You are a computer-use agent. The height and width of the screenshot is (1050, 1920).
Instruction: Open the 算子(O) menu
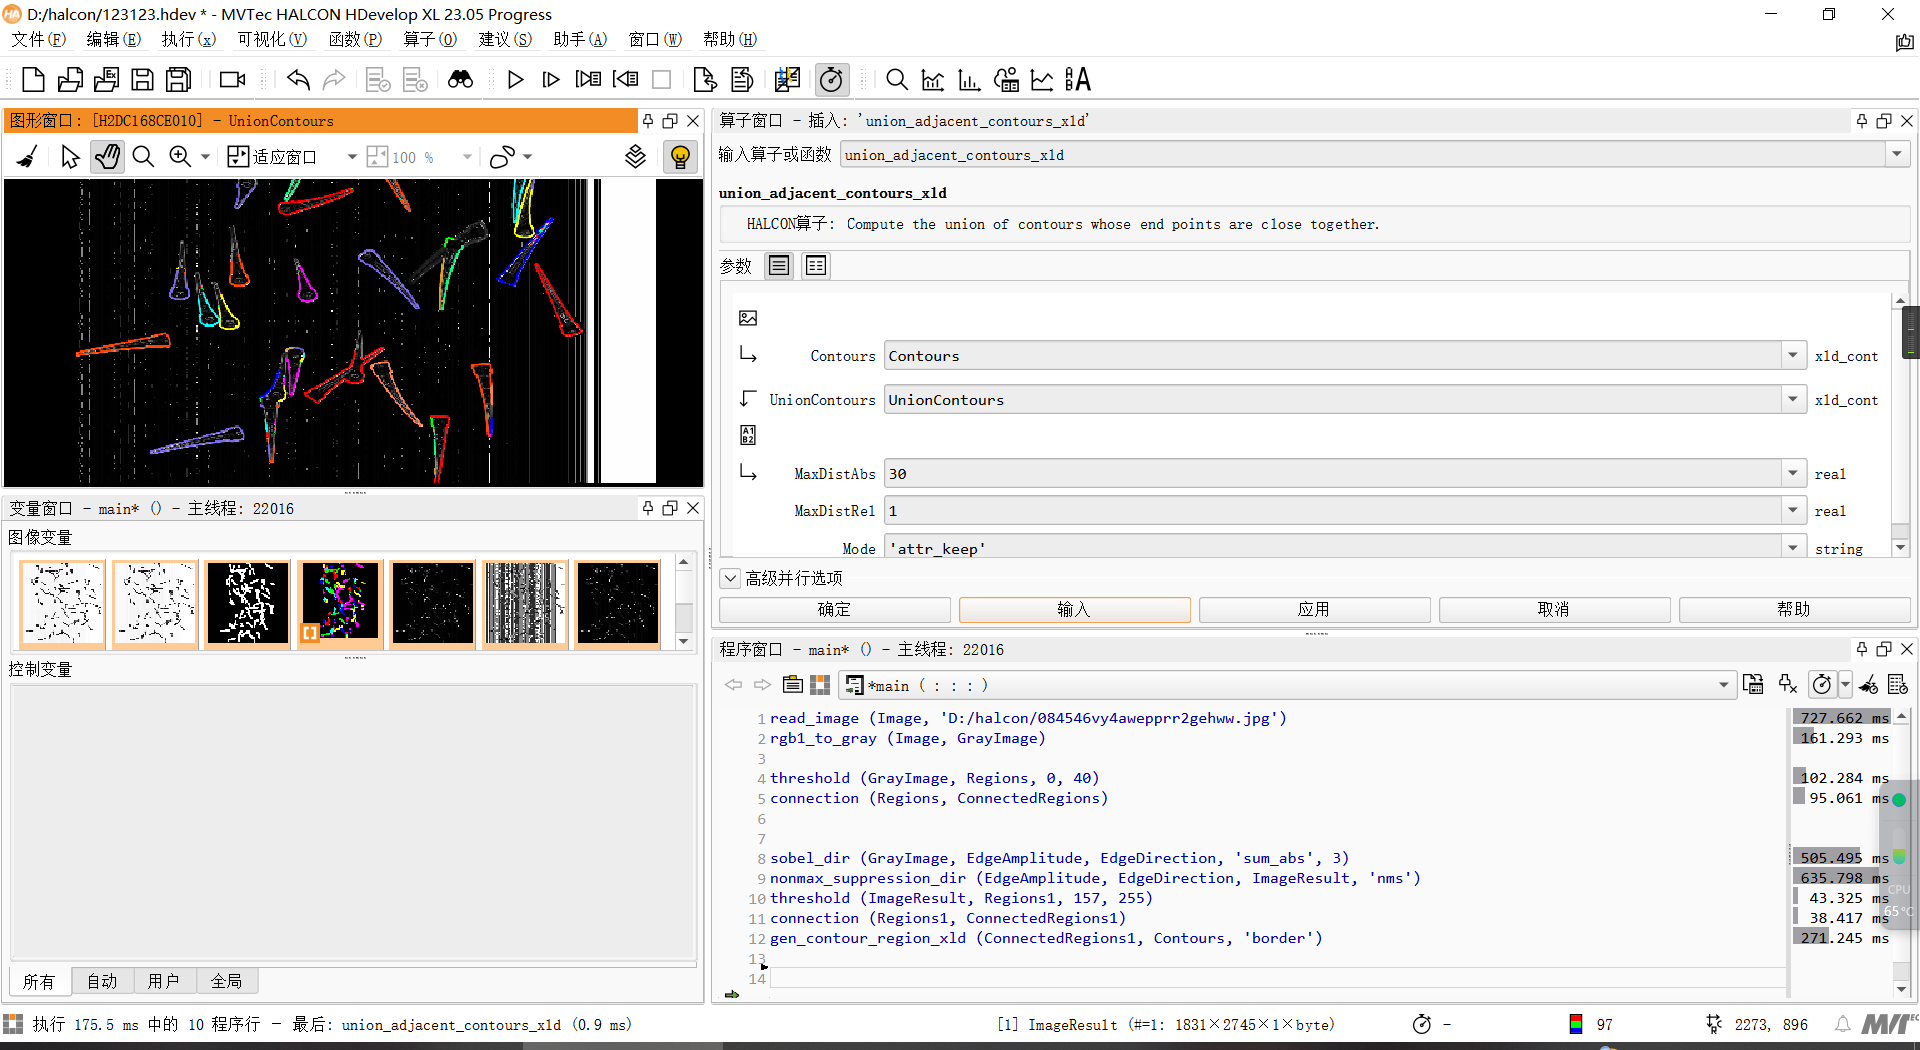tap(430, 39)
